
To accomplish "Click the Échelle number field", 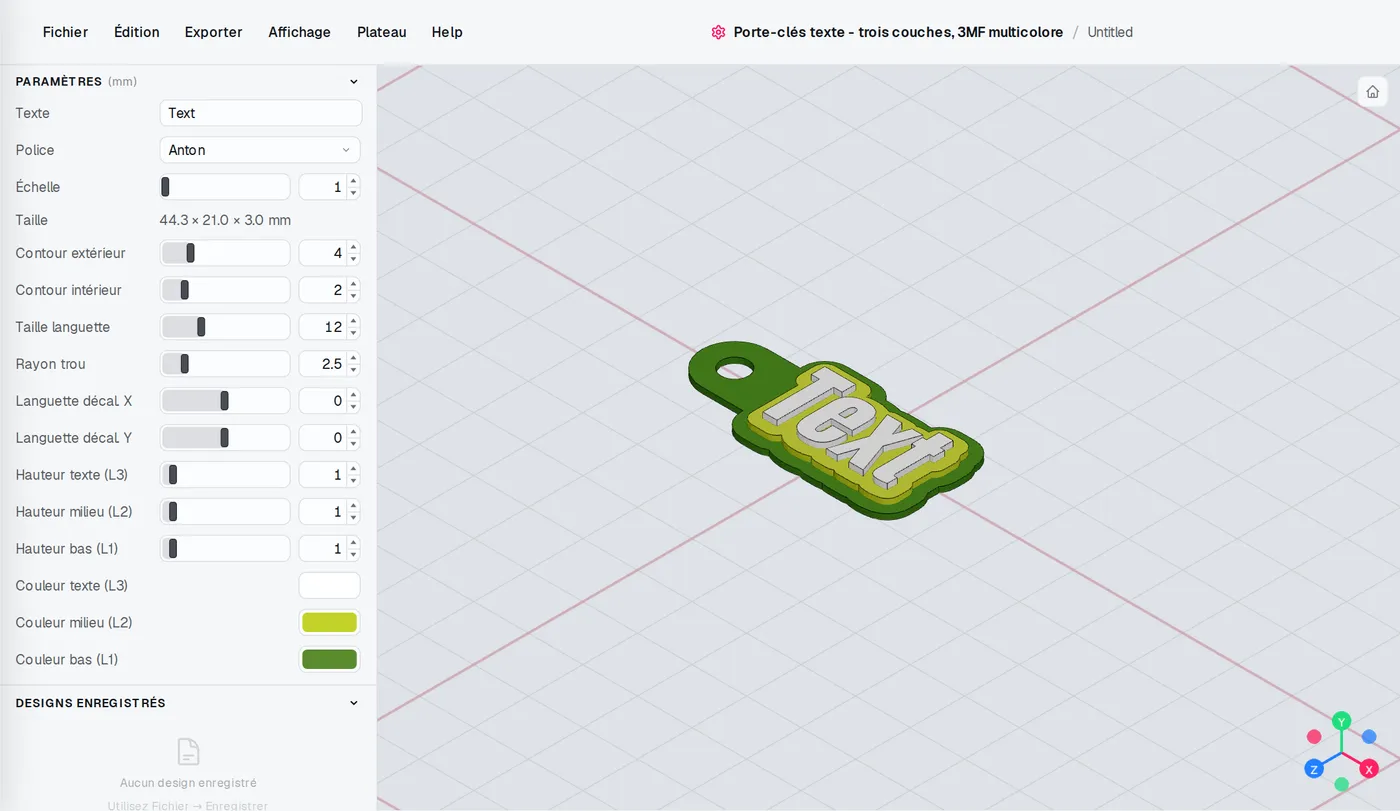I will [322, 187].
